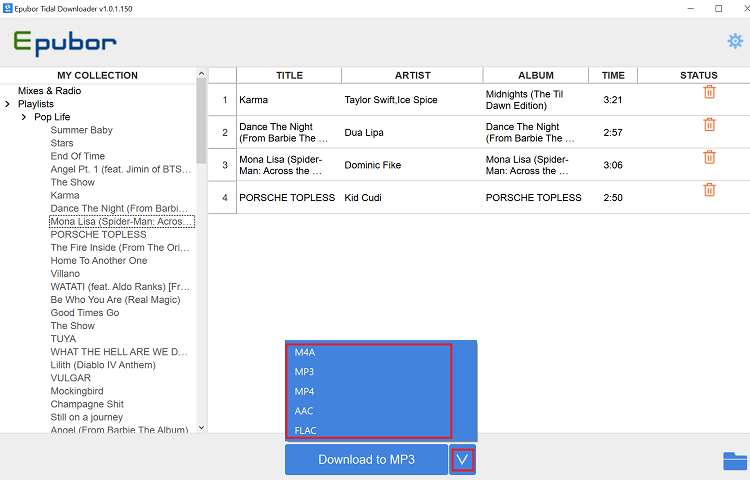The height and width of the screenshot is (480, 750).
Task: Select WHAT THE HELL ARE WE D...
Action: click(x=119, y=352)
